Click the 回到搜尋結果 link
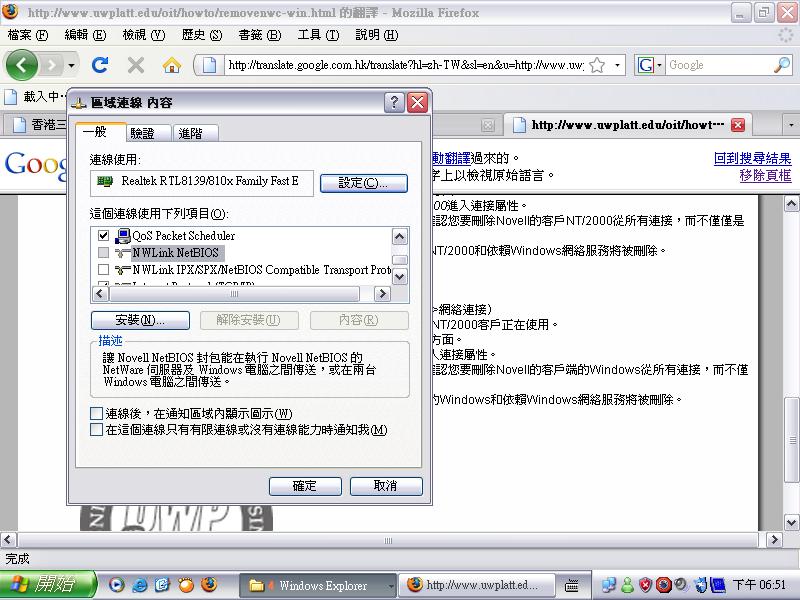 pyautogui.click(x=753, y=158)
